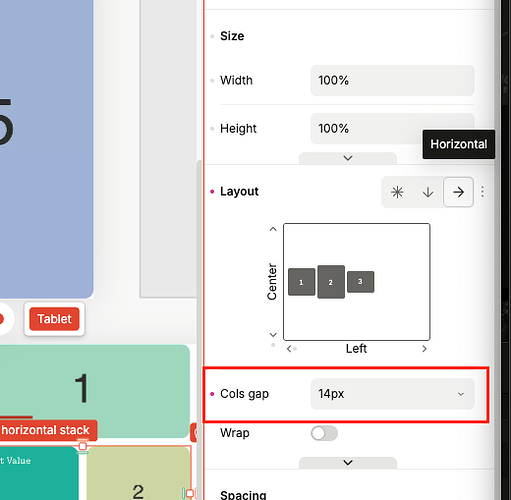511x500 pixels.
Task: Select the horizontal stack label tag
Action: 46,430
